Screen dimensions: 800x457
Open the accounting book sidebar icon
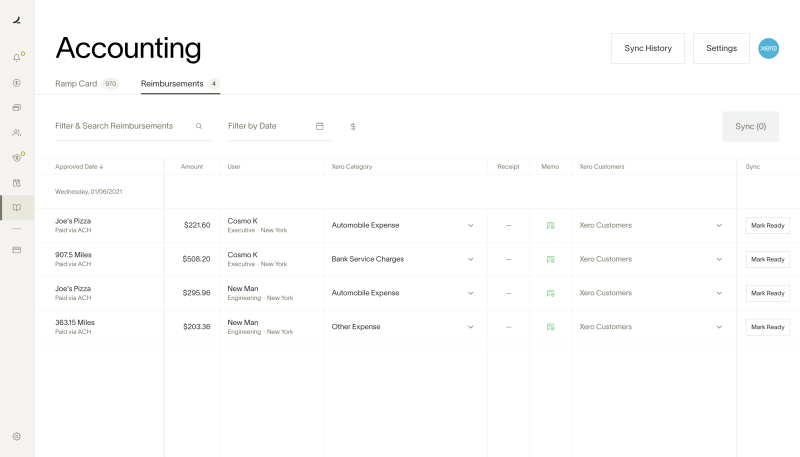17,208
